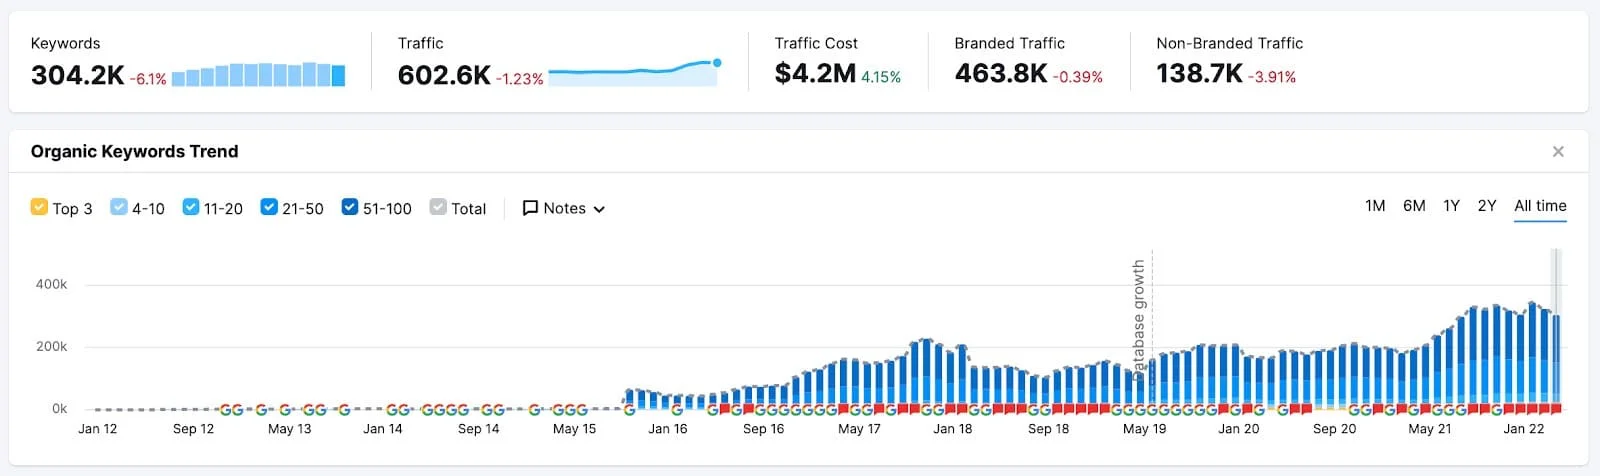Click the first Google marker after Sep 12
This screenshot has height=476, width=1600.
click(x=225, y=410)
